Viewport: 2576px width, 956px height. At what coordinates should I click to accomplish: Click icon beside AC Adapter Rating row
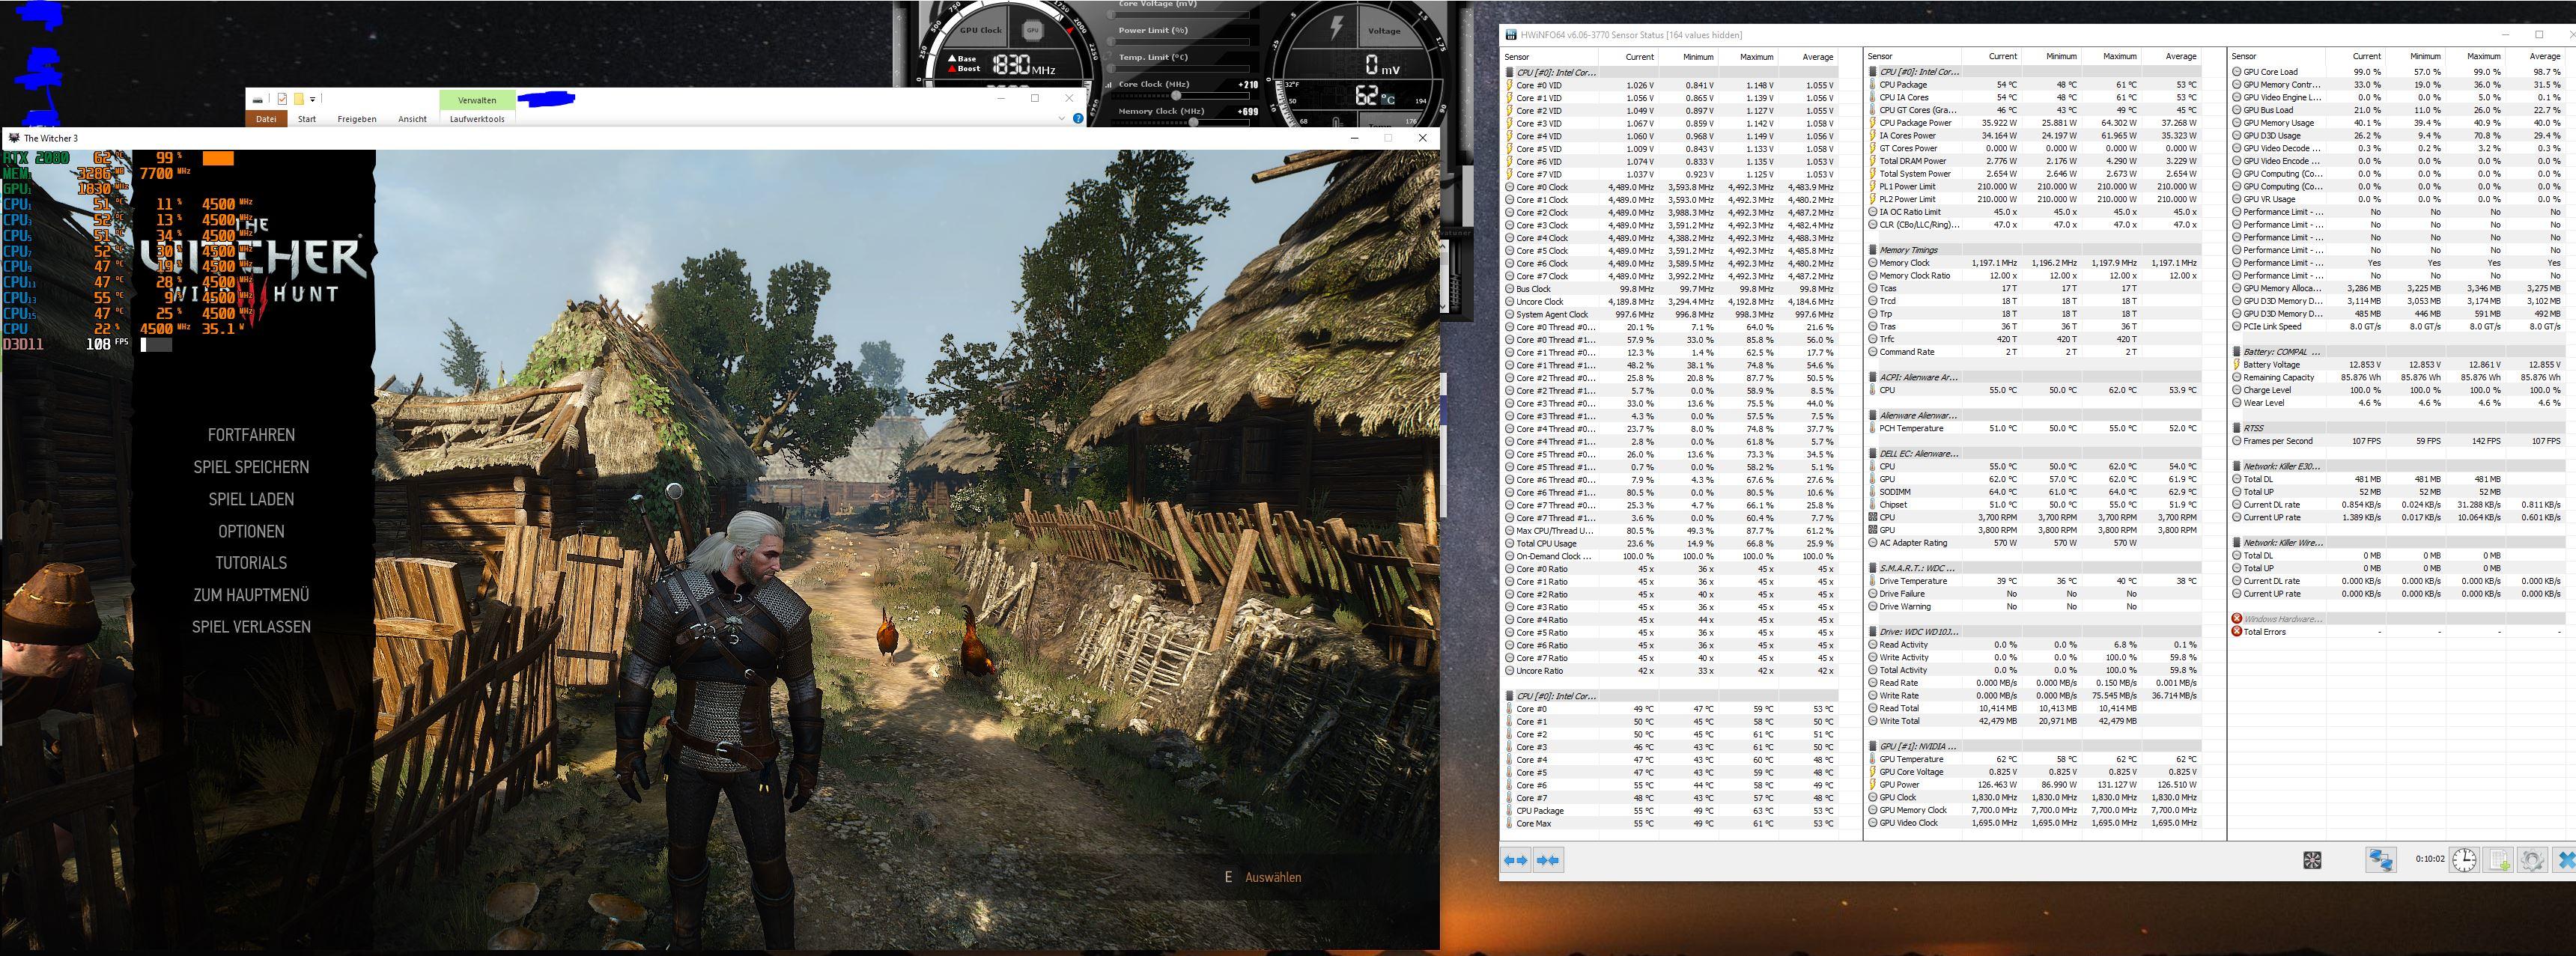pyautogui.click(x=1873, y=543)
